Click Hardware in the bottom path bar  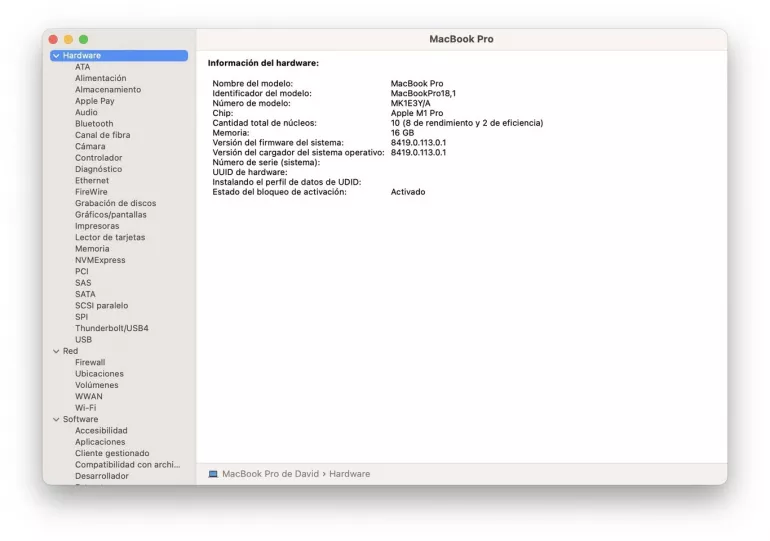pos(350,474)
